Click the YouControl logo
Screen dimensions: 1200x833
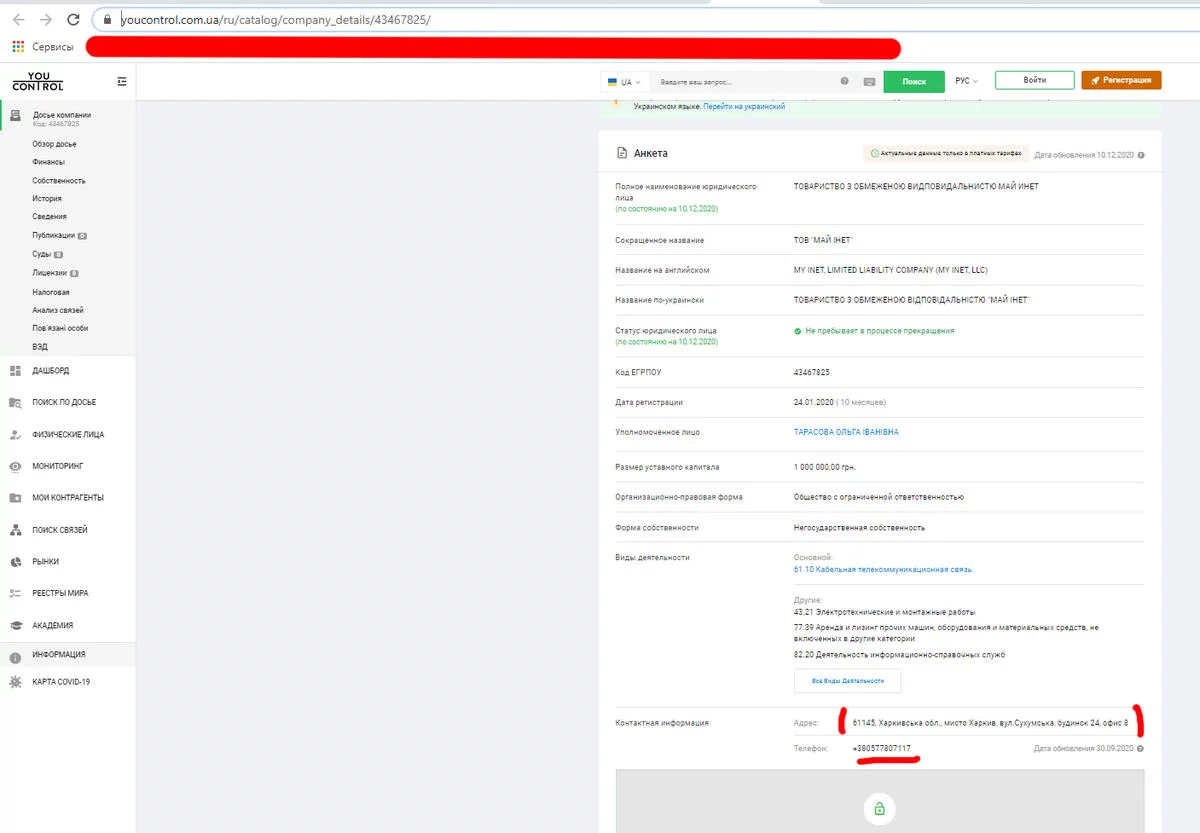[x=38, y=81]
